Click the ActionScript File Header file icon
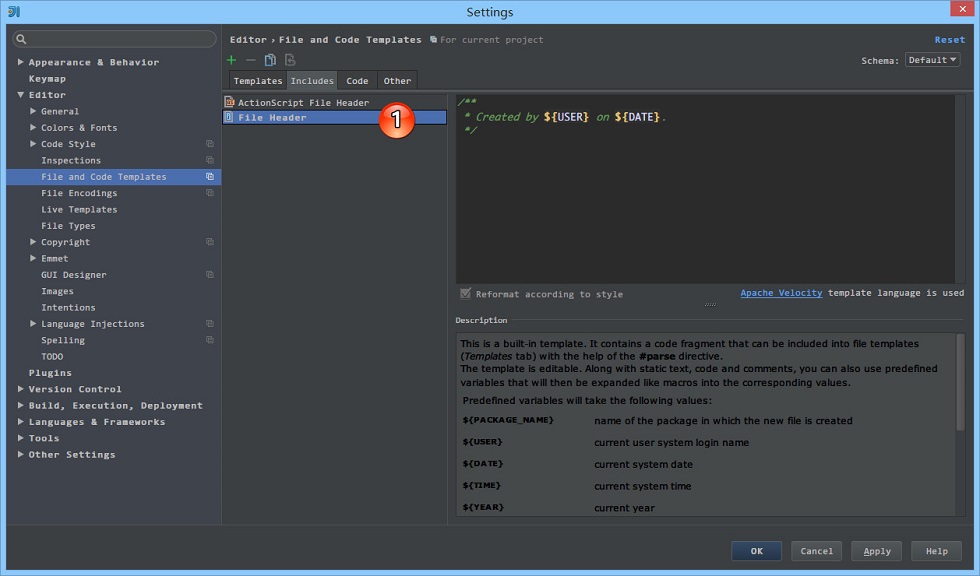 229,102
